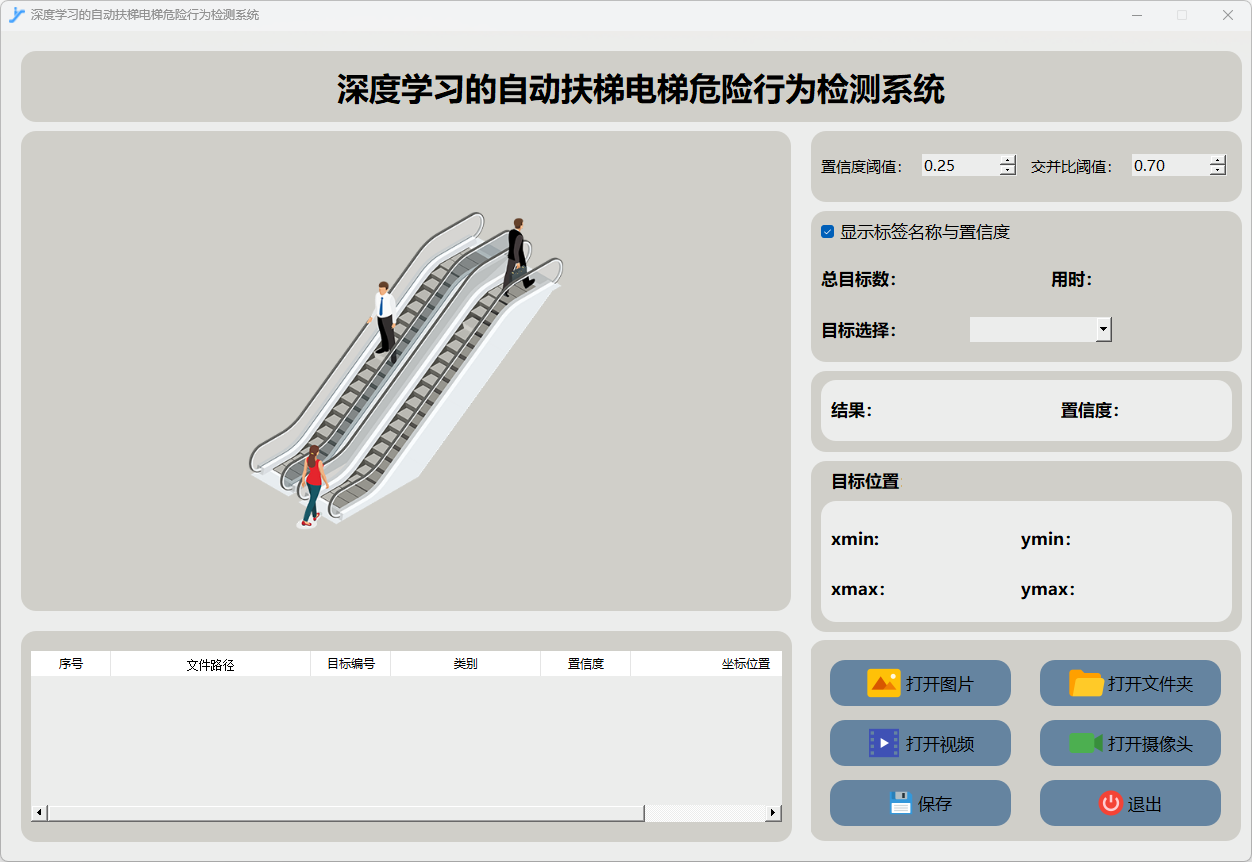Click the 类别 column header
This screenshot has height=862, width=1252.
(465, 664)
